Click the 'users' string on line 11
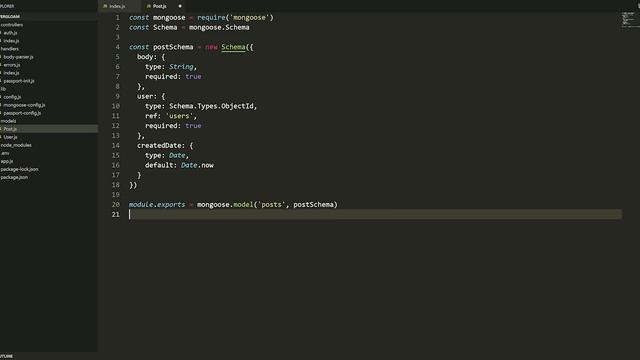 pyautogui.click(x=179, y=116)
